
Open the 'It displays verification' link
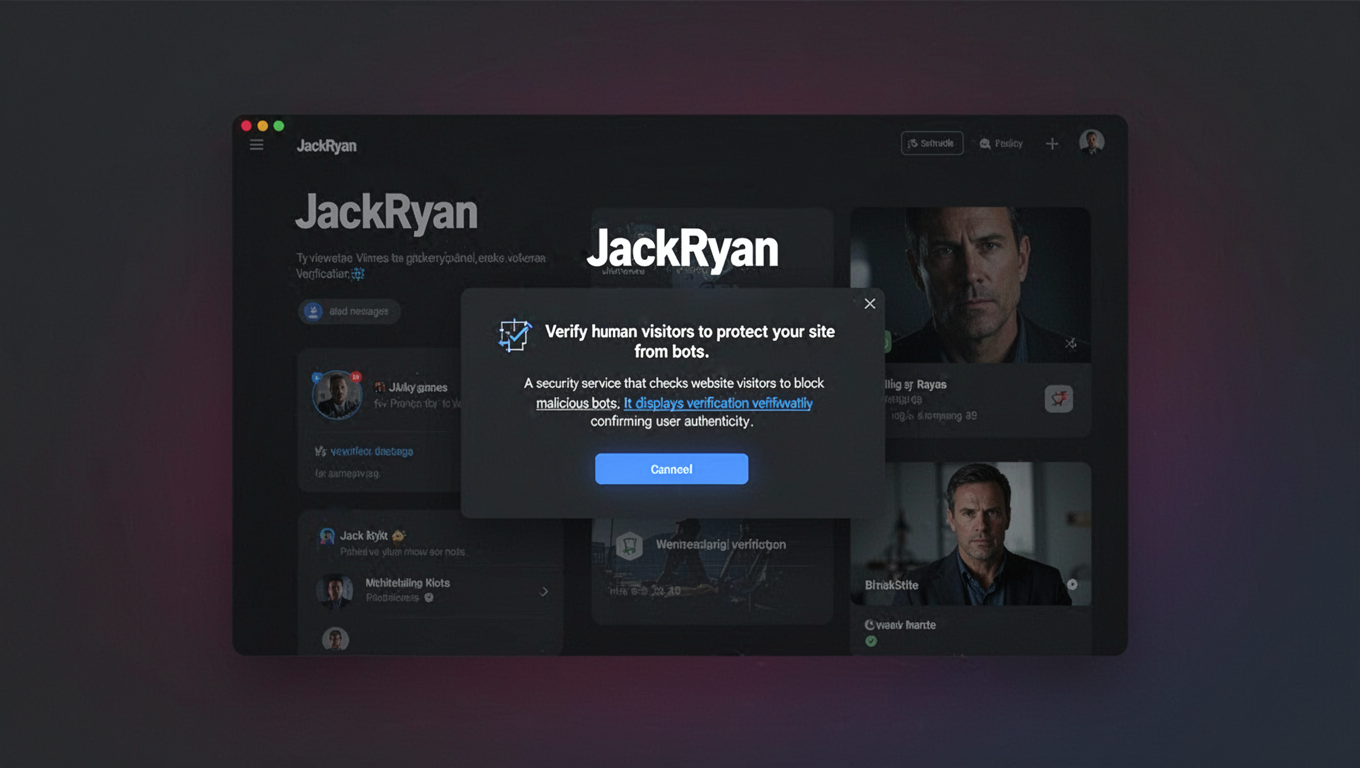click(718, 402)
